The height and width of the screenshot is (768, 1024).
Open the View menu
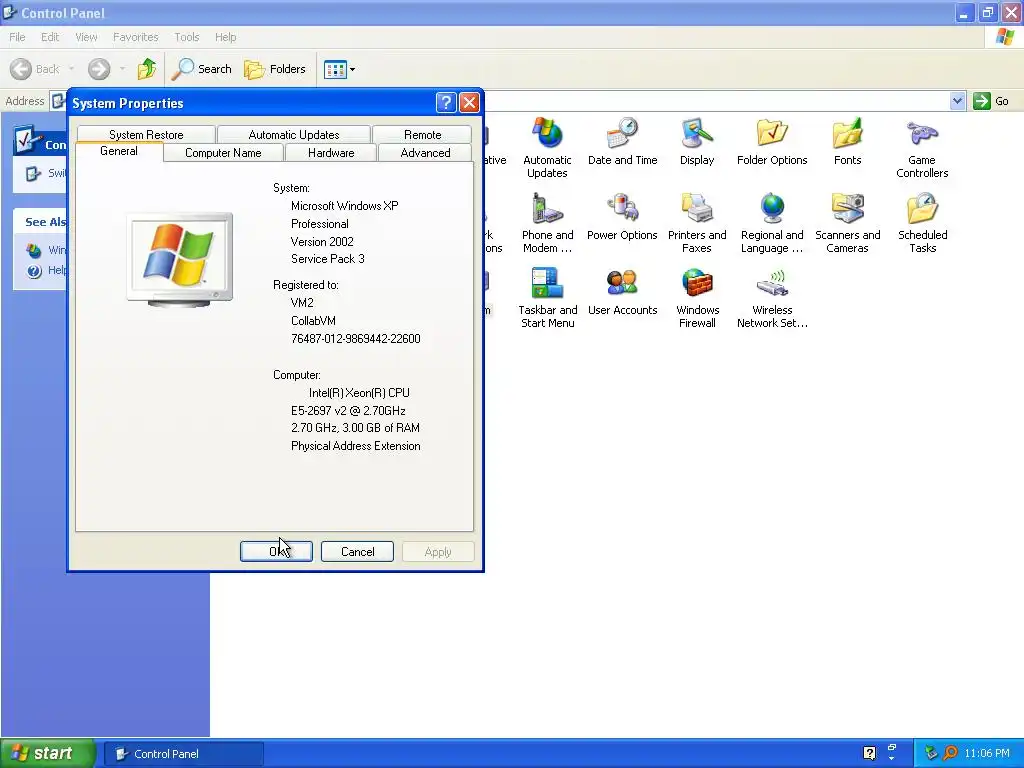click(x=86, y=37)
